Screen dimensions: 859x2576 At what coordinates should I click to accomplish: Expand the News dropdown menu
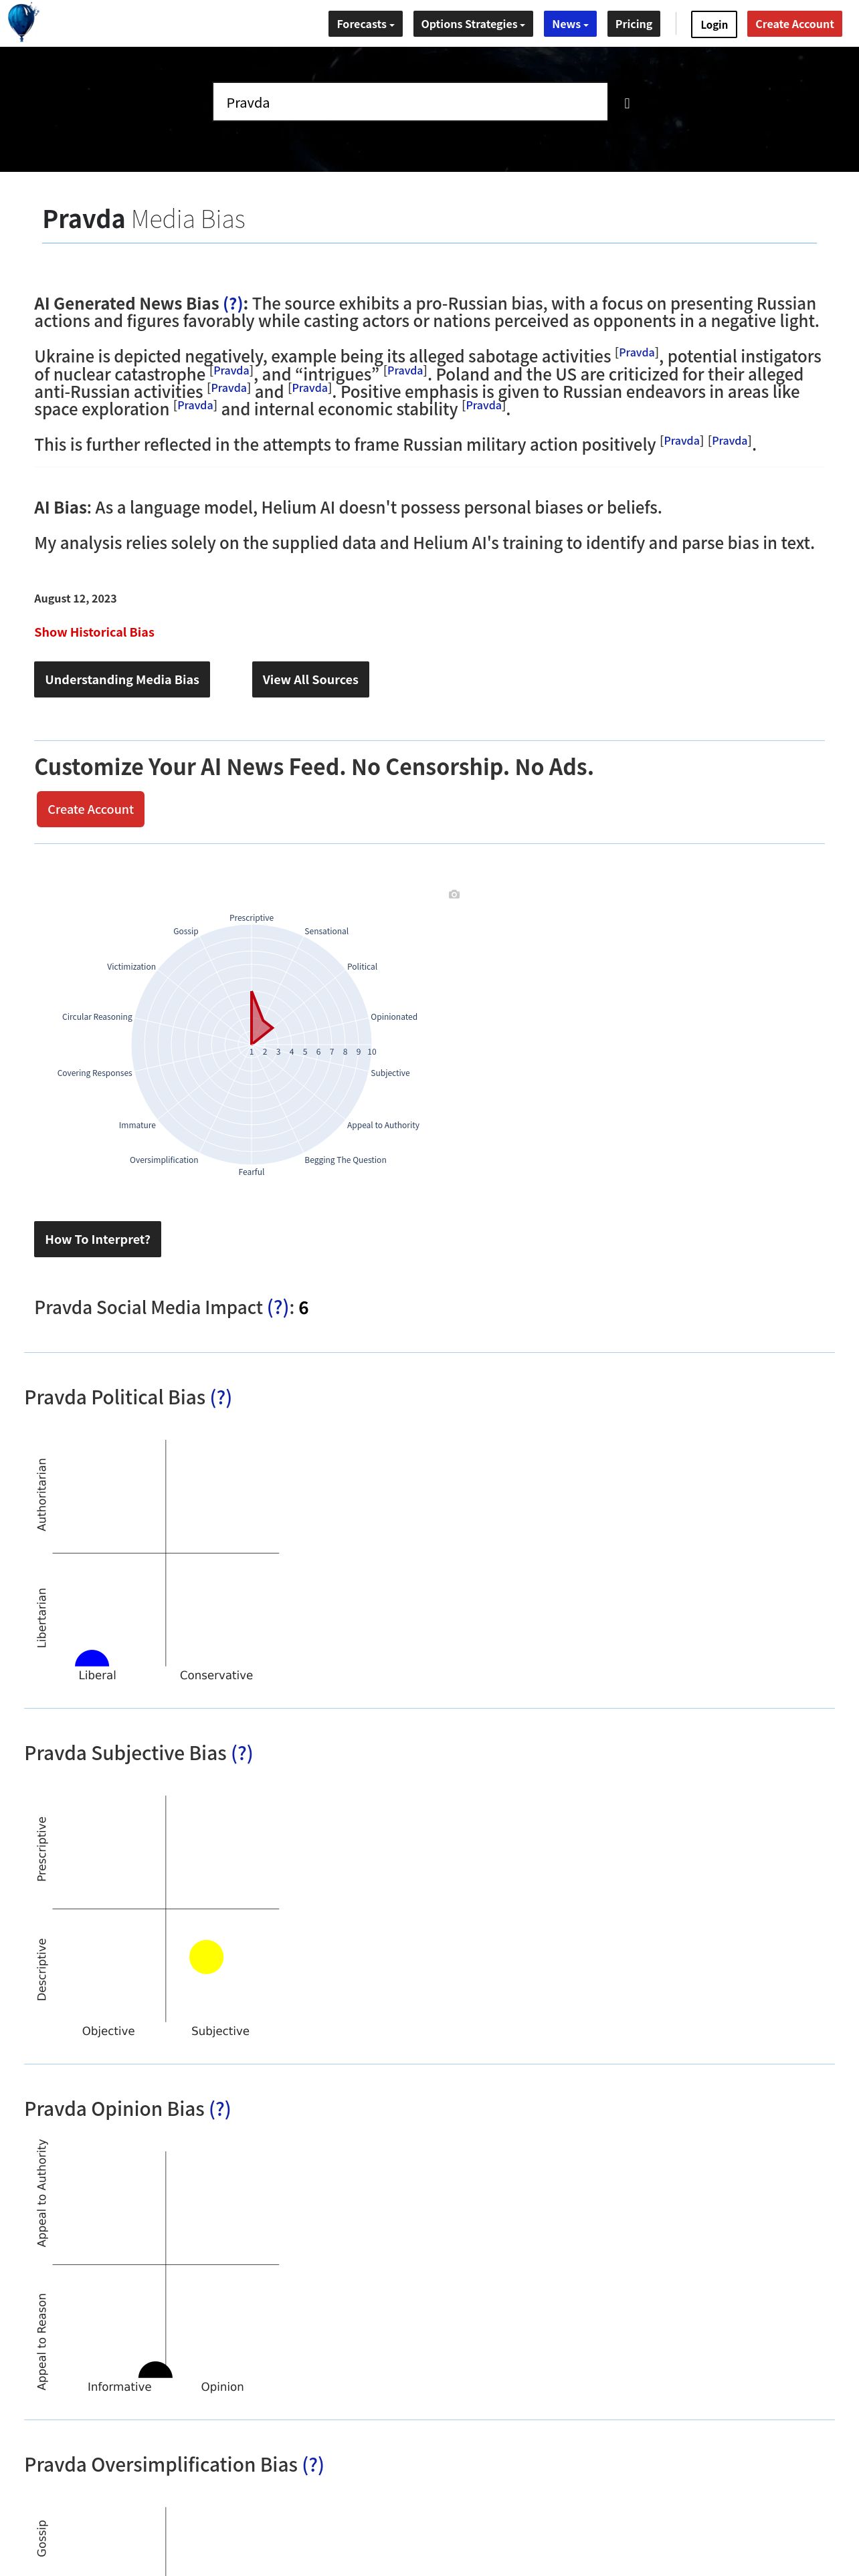(x=570, y=24)
